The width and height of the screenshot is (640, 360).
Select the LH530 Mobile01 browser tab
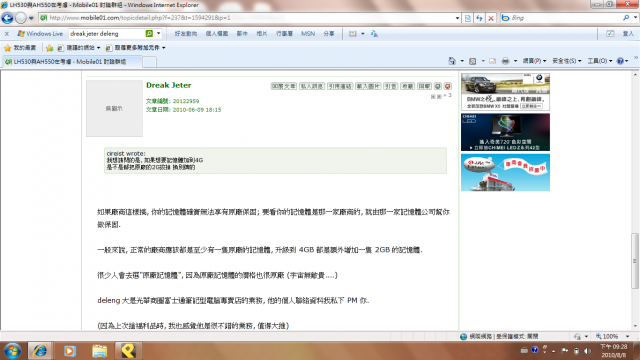coord(72,62)
